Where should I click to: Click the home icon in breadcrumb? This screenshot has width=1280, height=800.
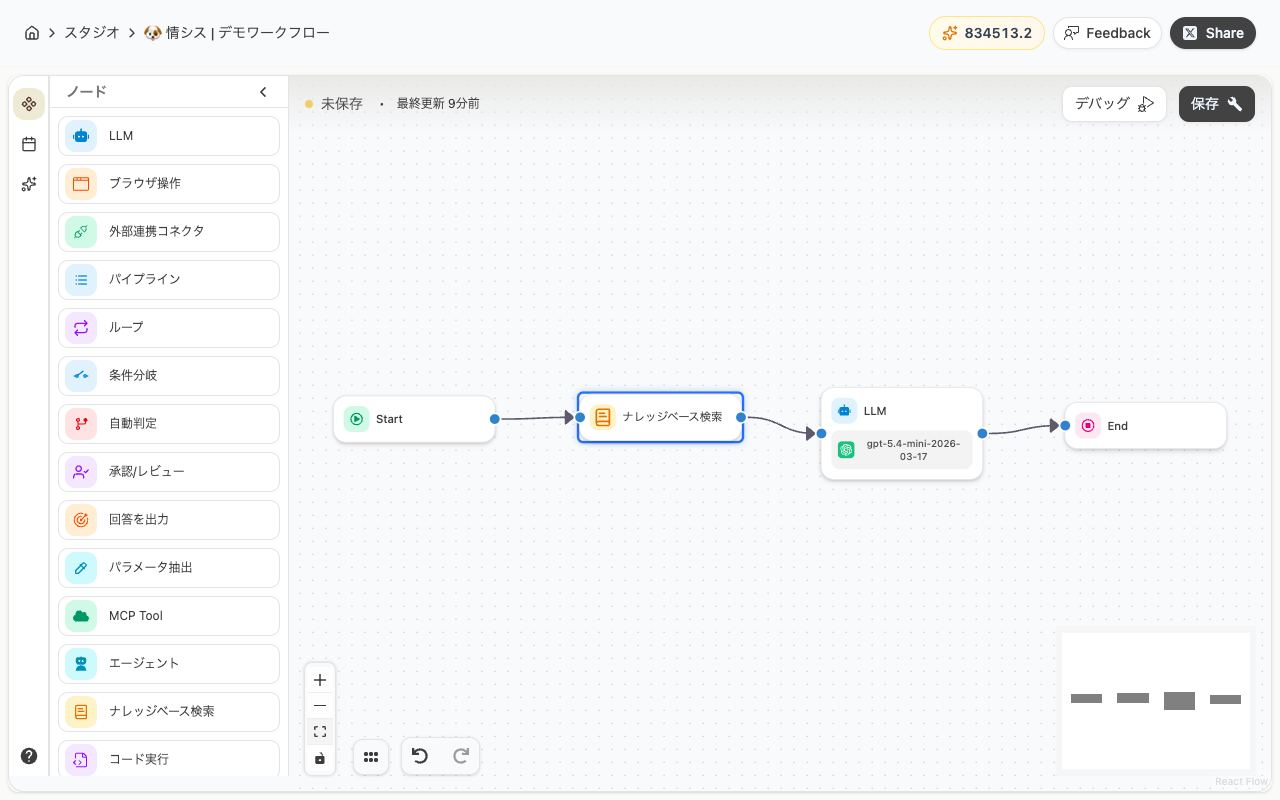32,33
